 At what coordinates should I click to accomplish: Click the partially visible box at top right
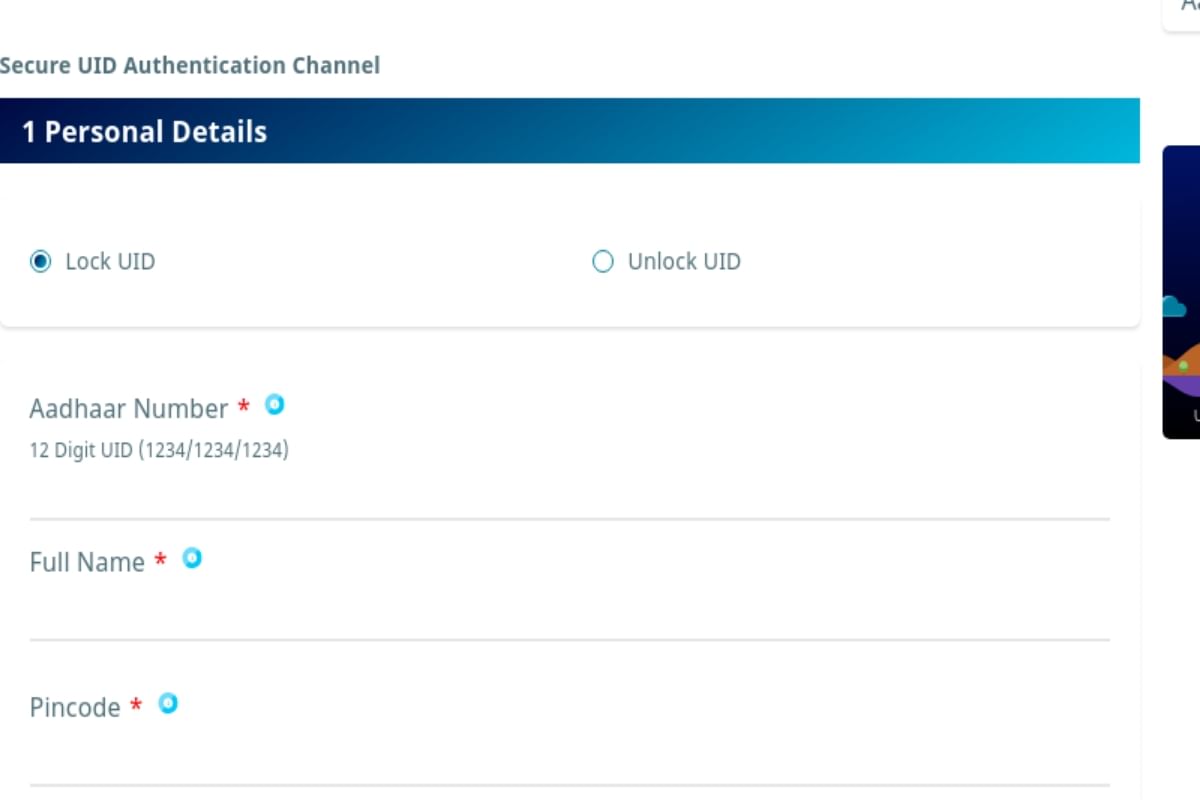[1183, 12]
